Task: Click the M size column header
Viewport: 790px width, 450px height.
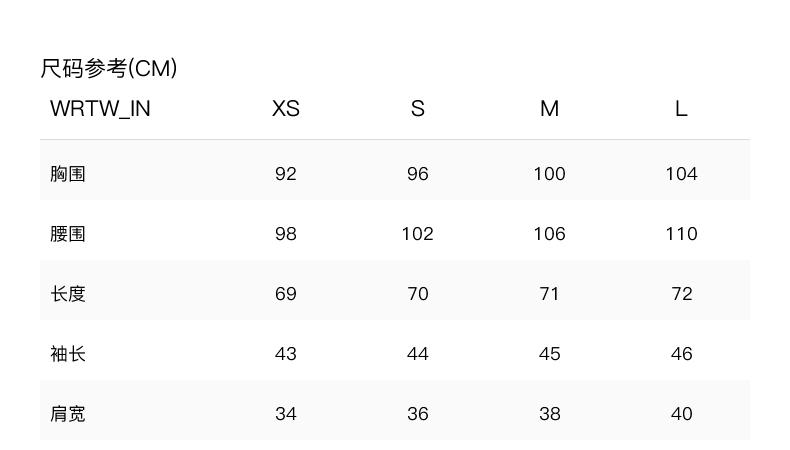Action: pos(549,109)
